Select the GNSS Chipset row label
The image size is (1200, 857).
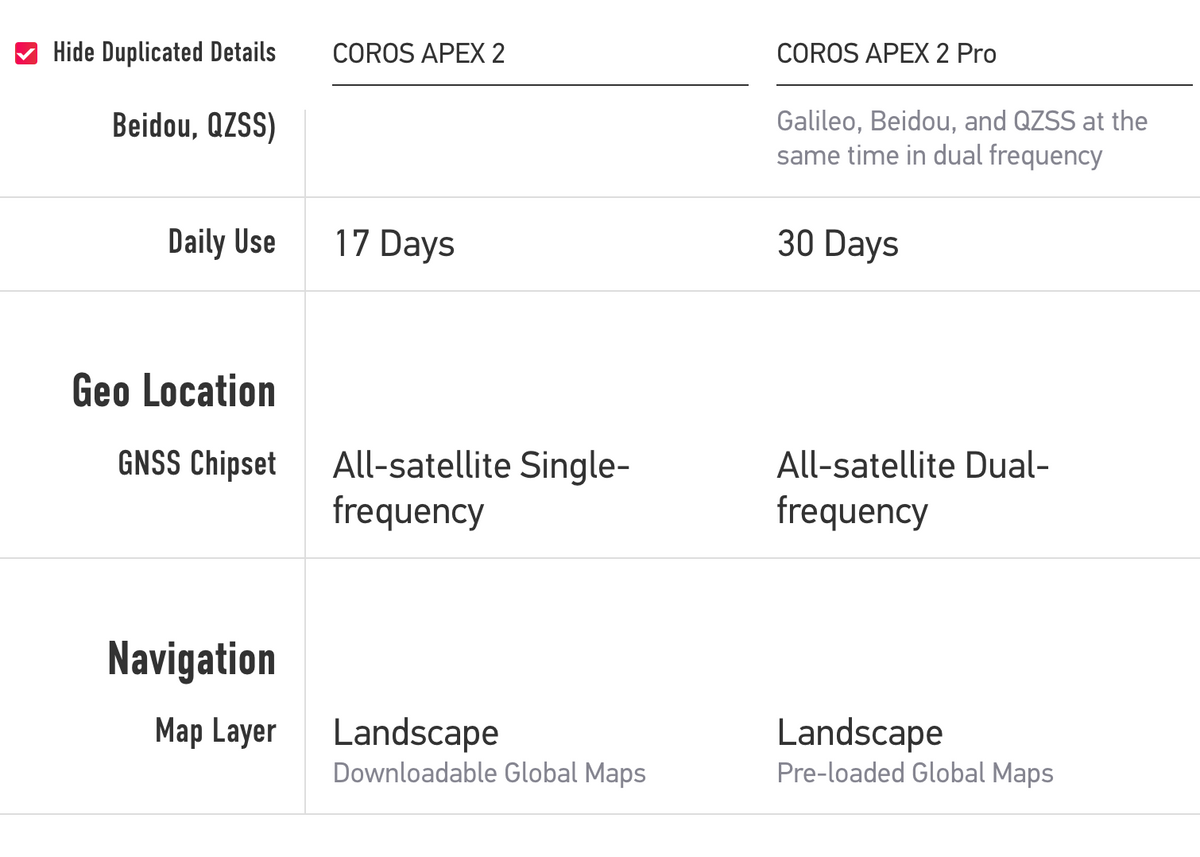(x=197, y=463)
